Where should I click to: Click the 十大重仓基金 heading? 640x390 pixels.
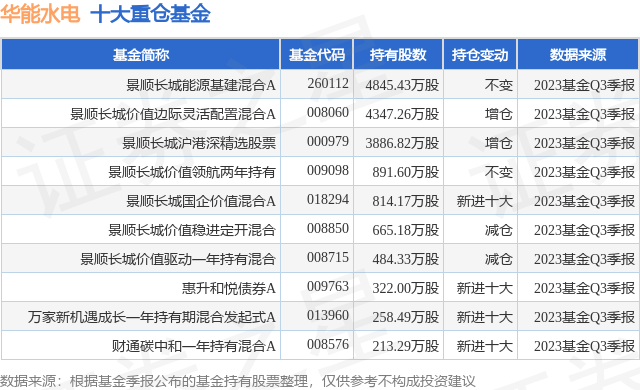coord(150,14)
